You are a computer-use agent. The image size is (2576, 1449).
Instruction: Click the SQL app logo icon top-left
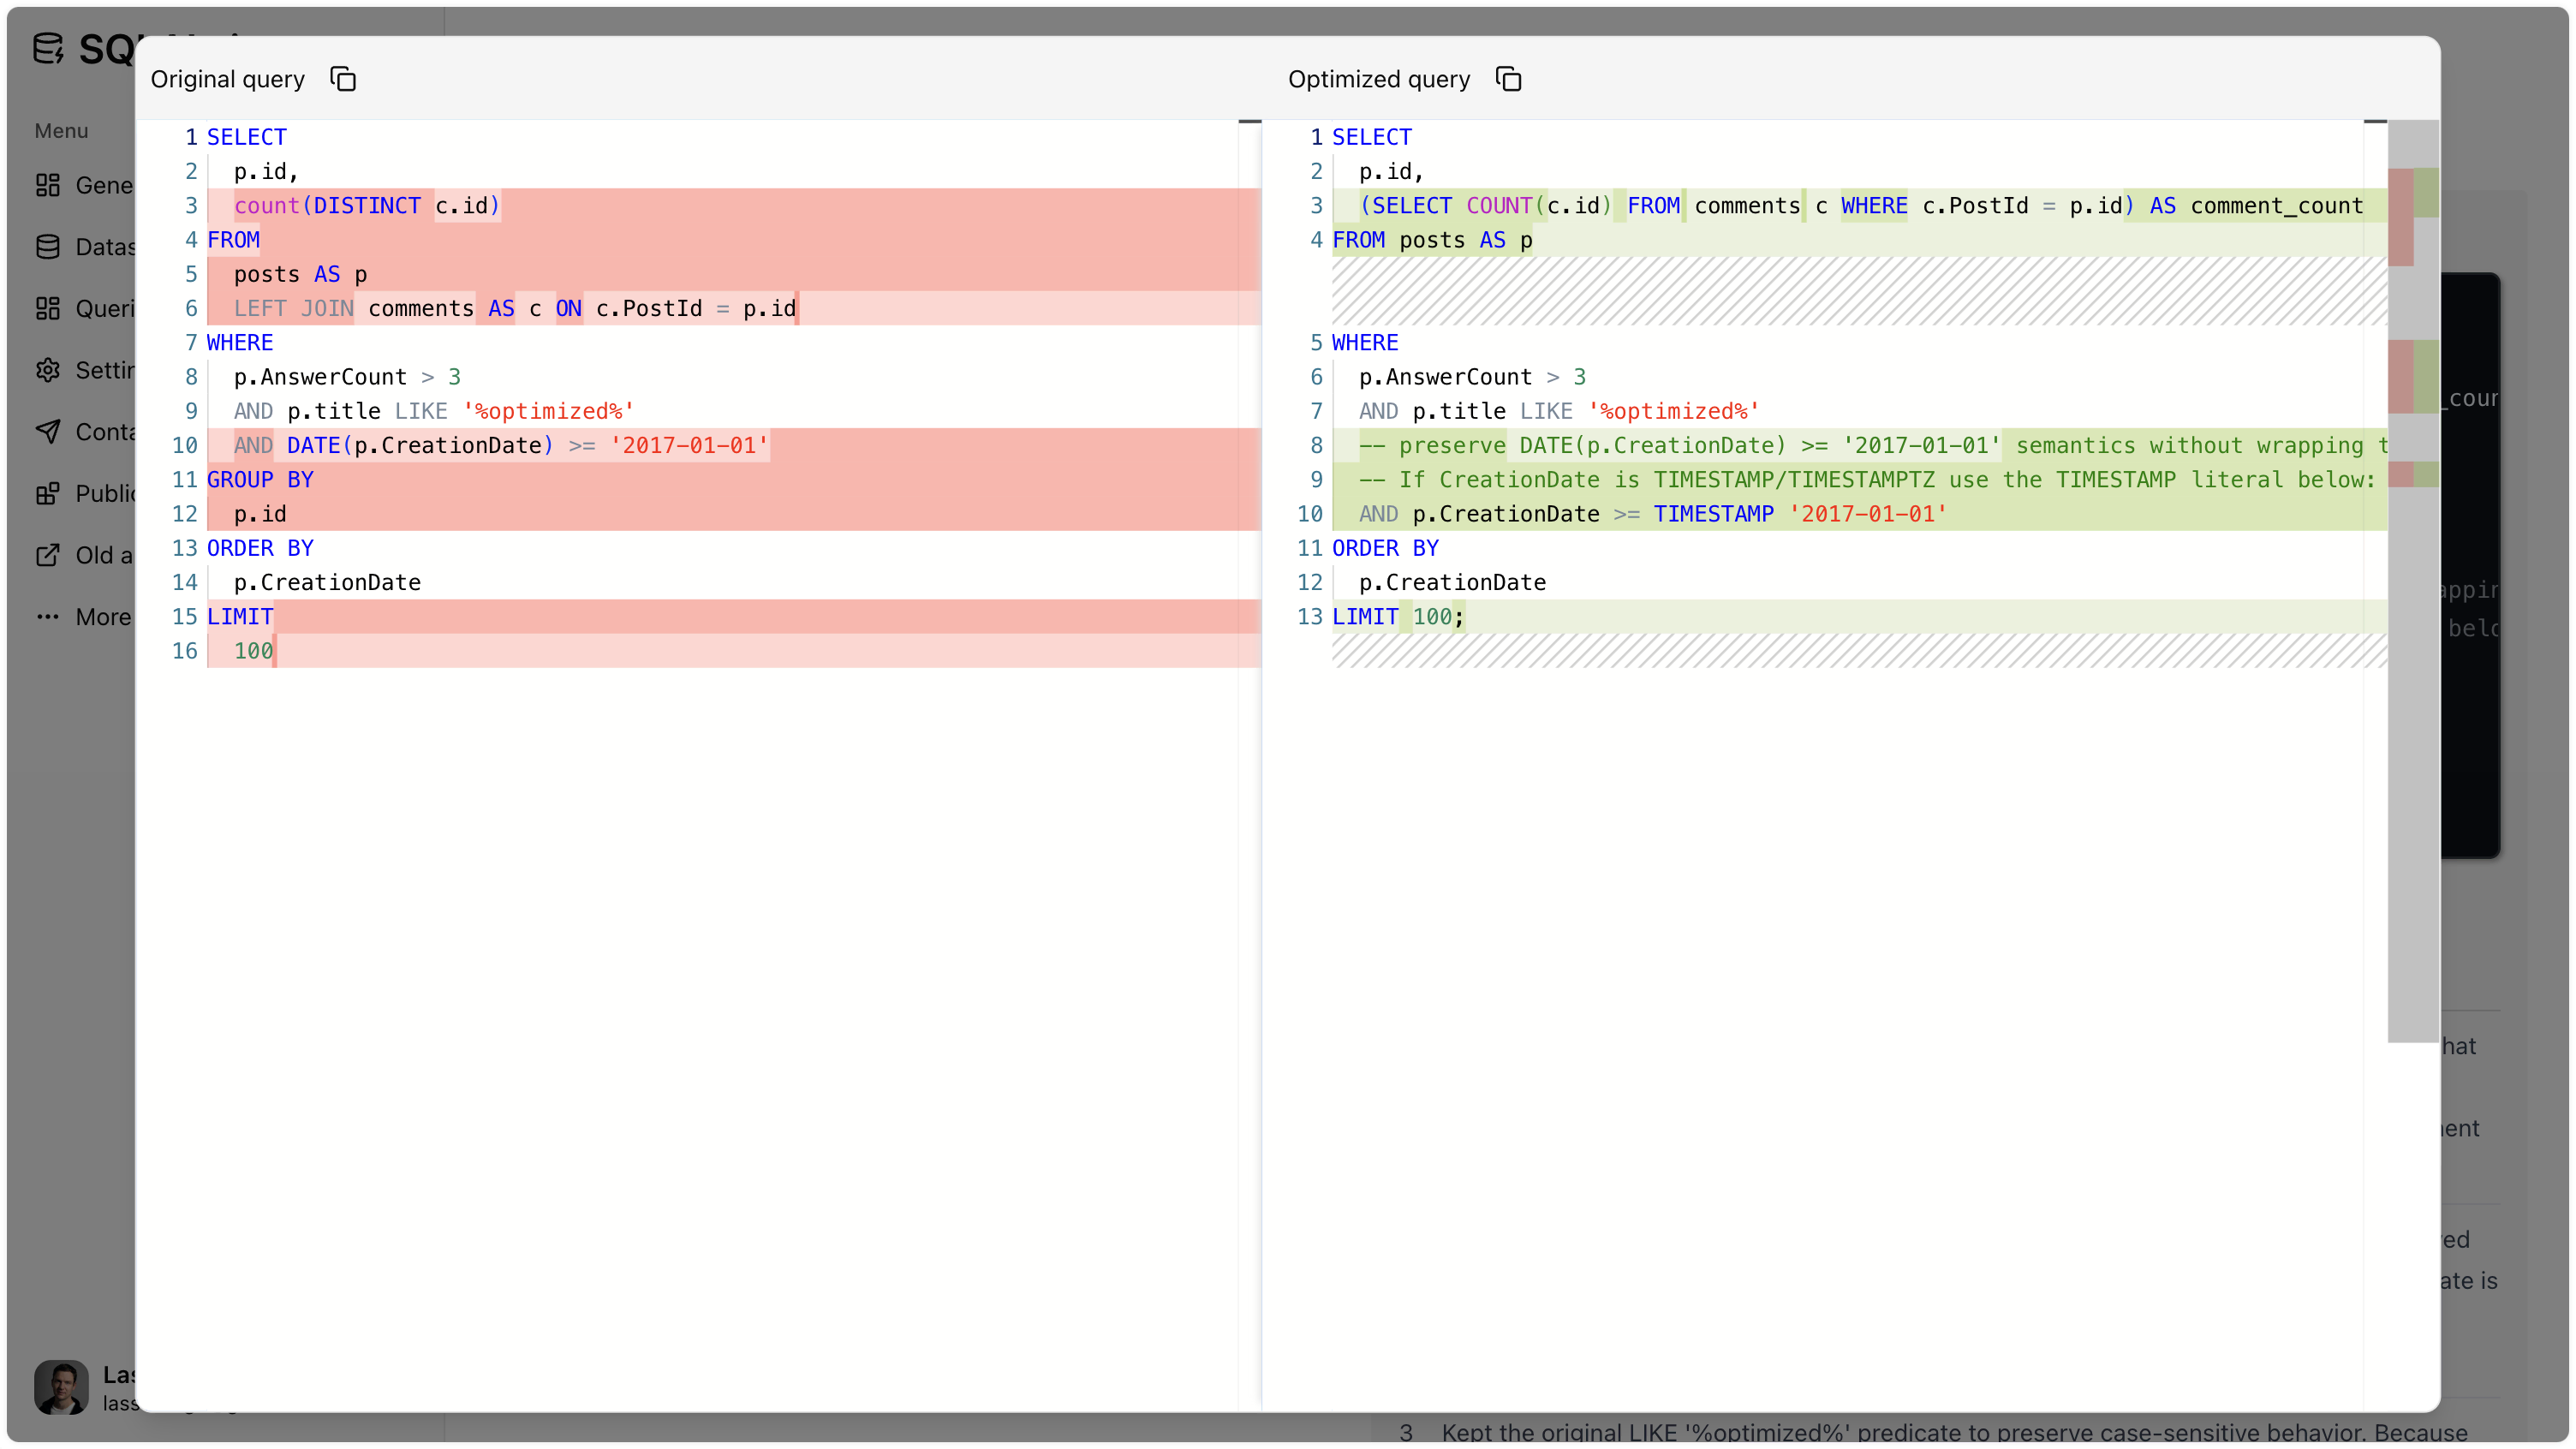[x=48, y=48]
